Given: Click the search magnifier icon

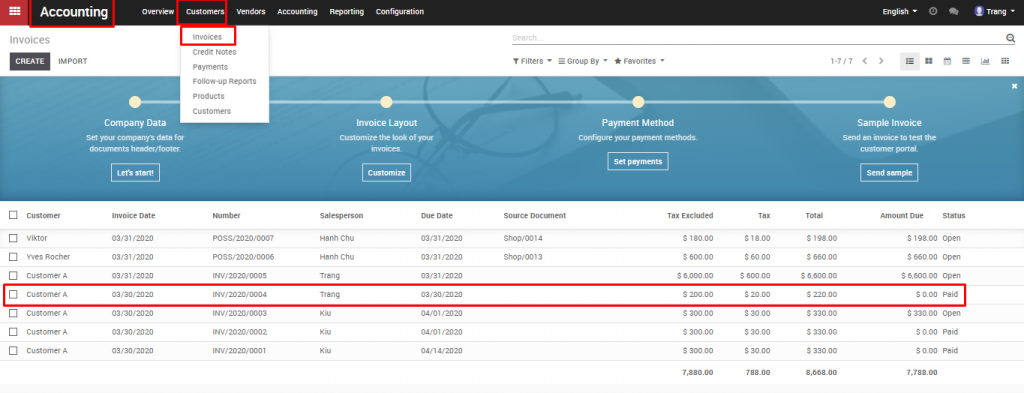Looking at the screenshot, I should [x=1011, y=38].
